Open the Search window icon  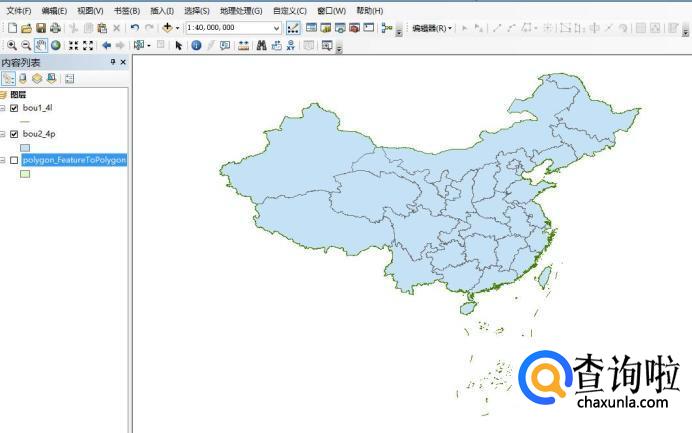(x=340, y=28)
